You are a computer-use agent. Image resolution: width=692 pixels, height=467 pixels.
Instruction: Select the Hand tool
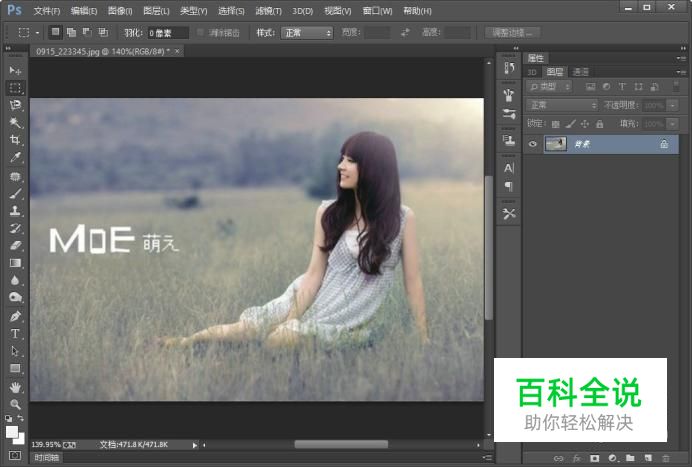(x=15, y=388)
